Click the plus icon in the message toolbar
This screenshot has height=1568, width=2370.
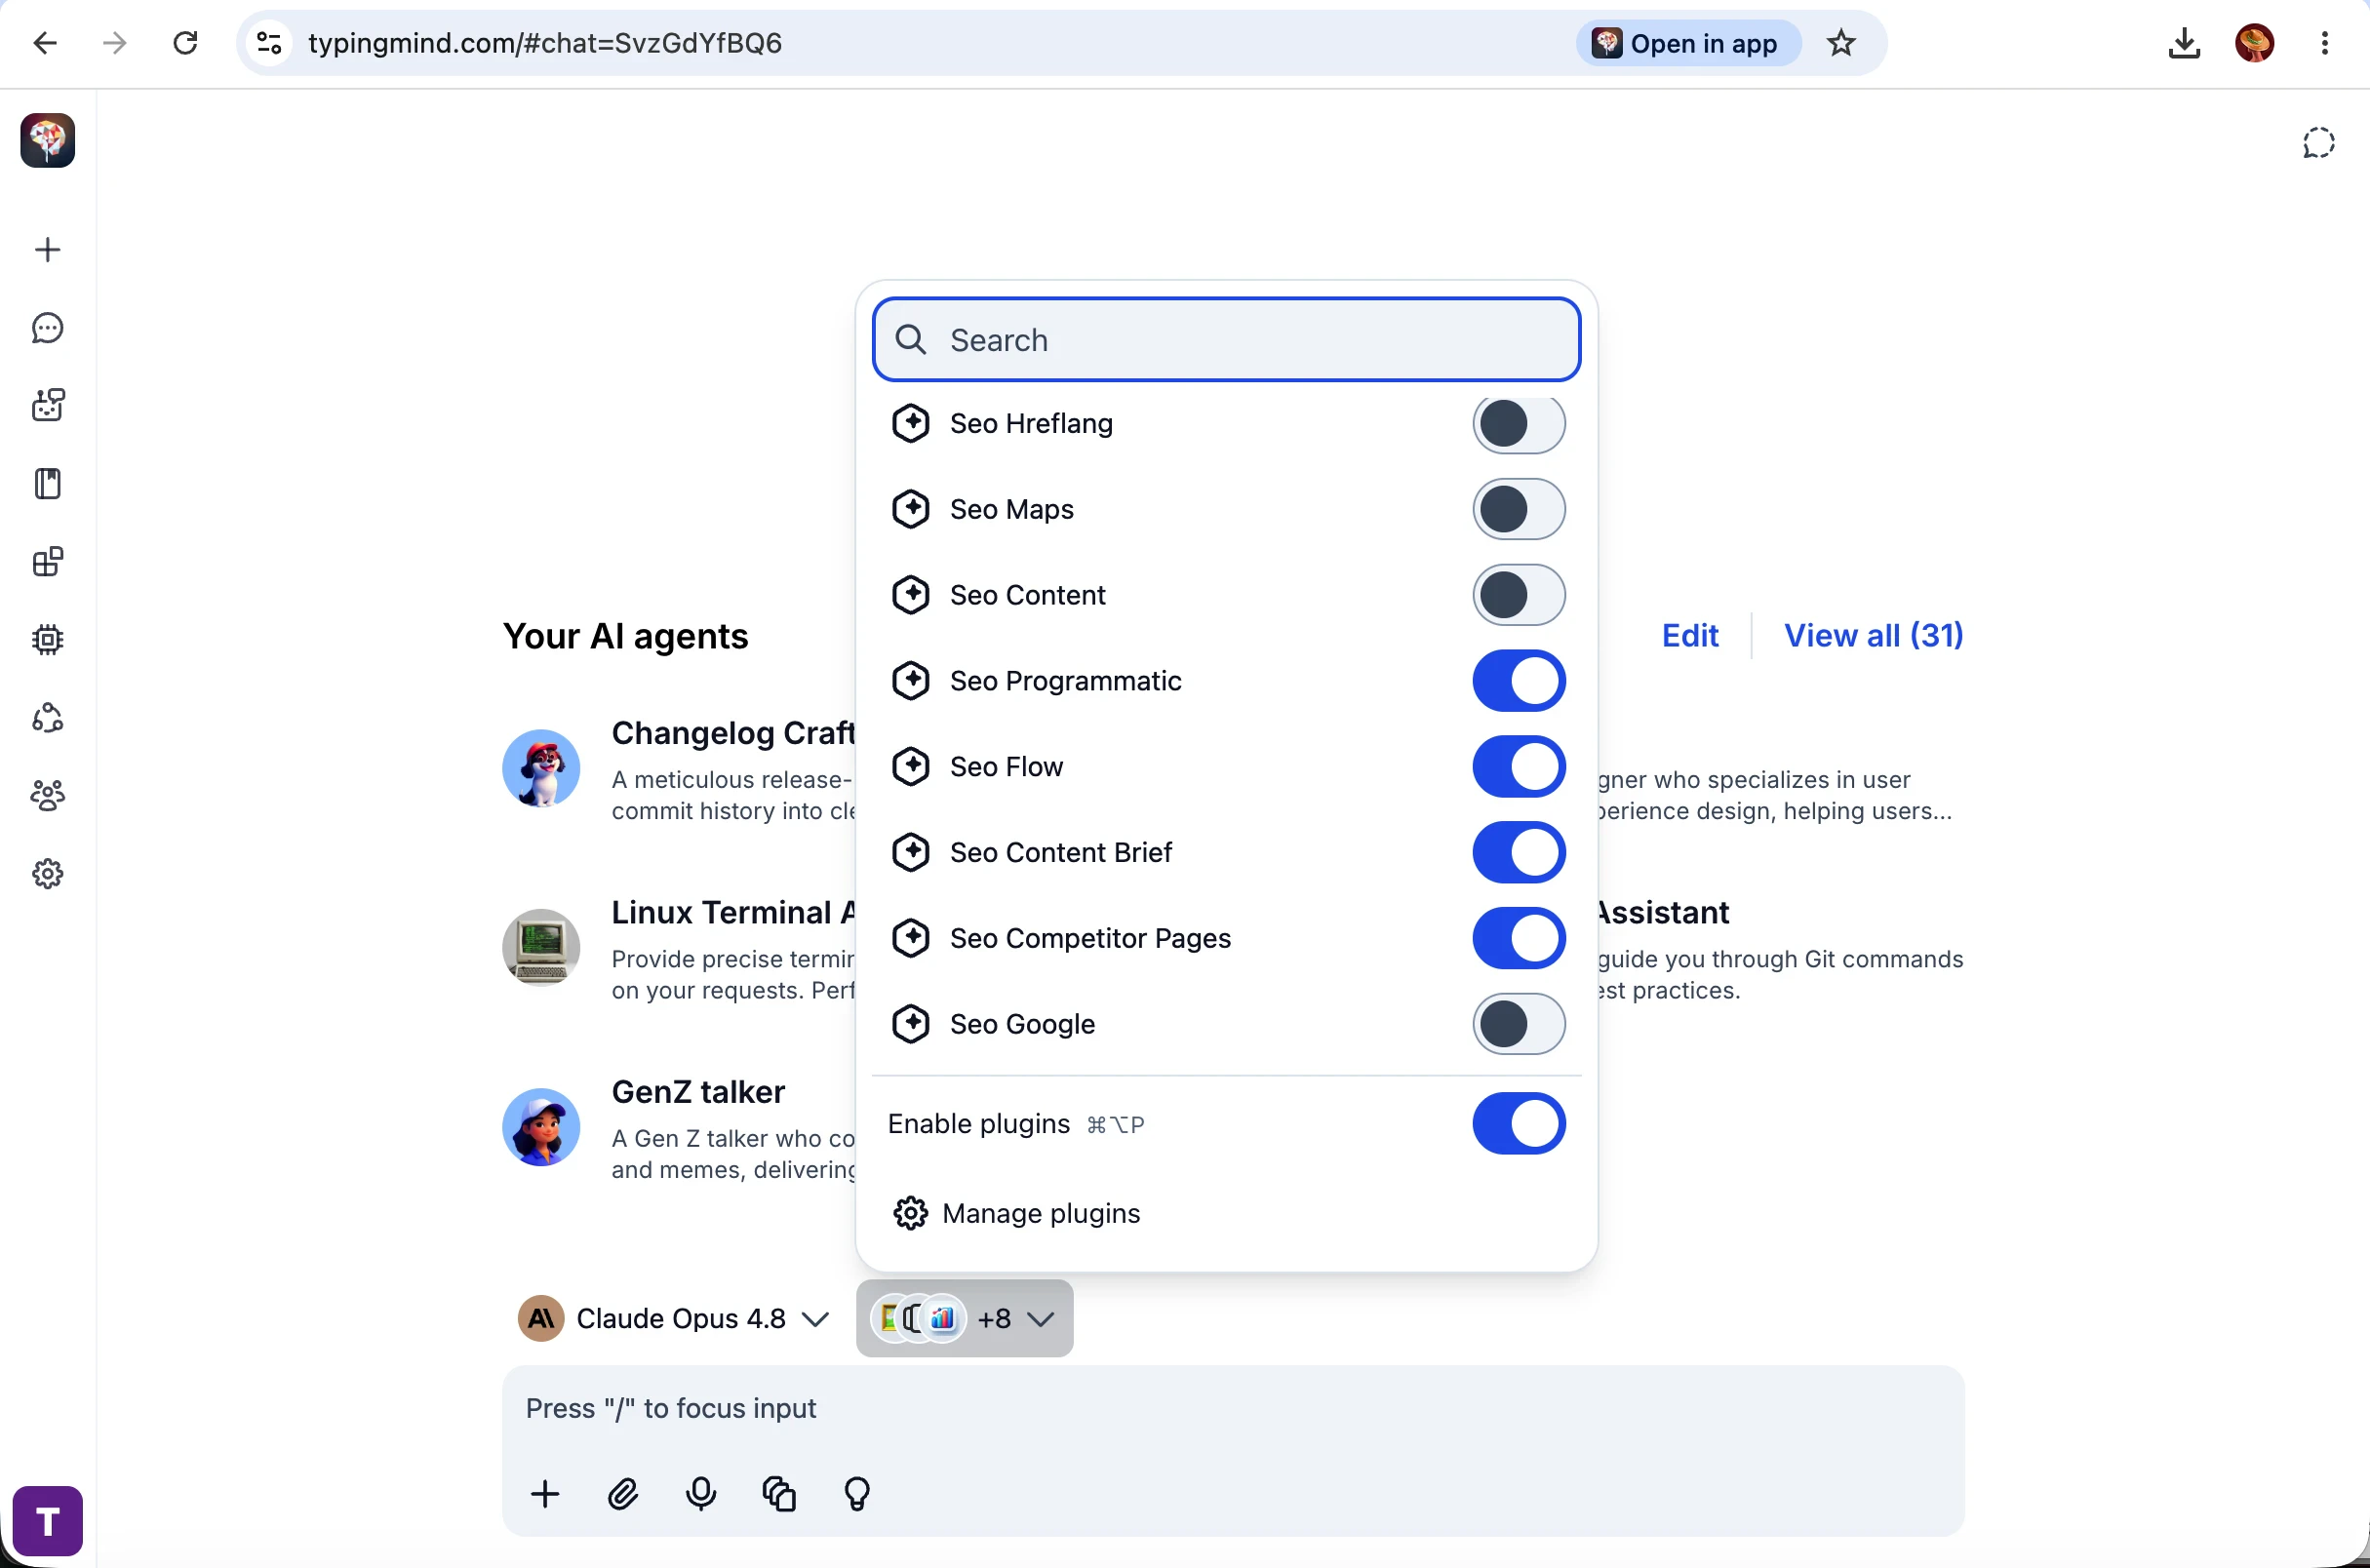coord(545,1494)
